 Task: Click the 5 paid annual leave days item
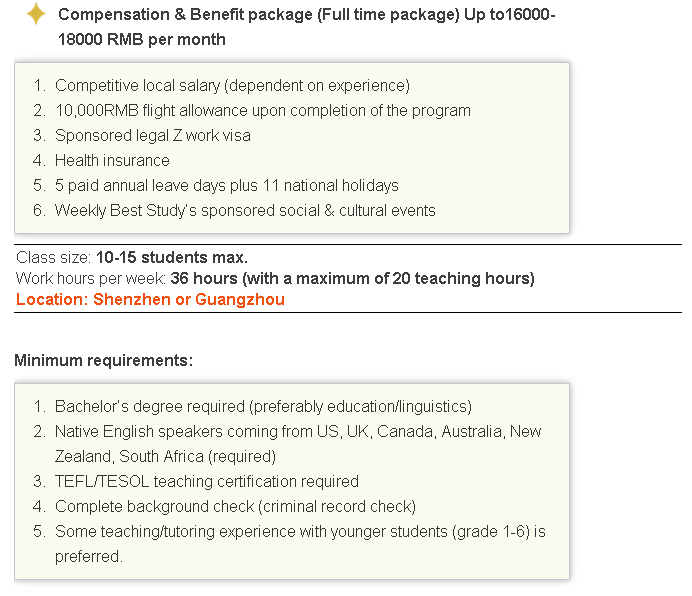click(x=226, y=185)
